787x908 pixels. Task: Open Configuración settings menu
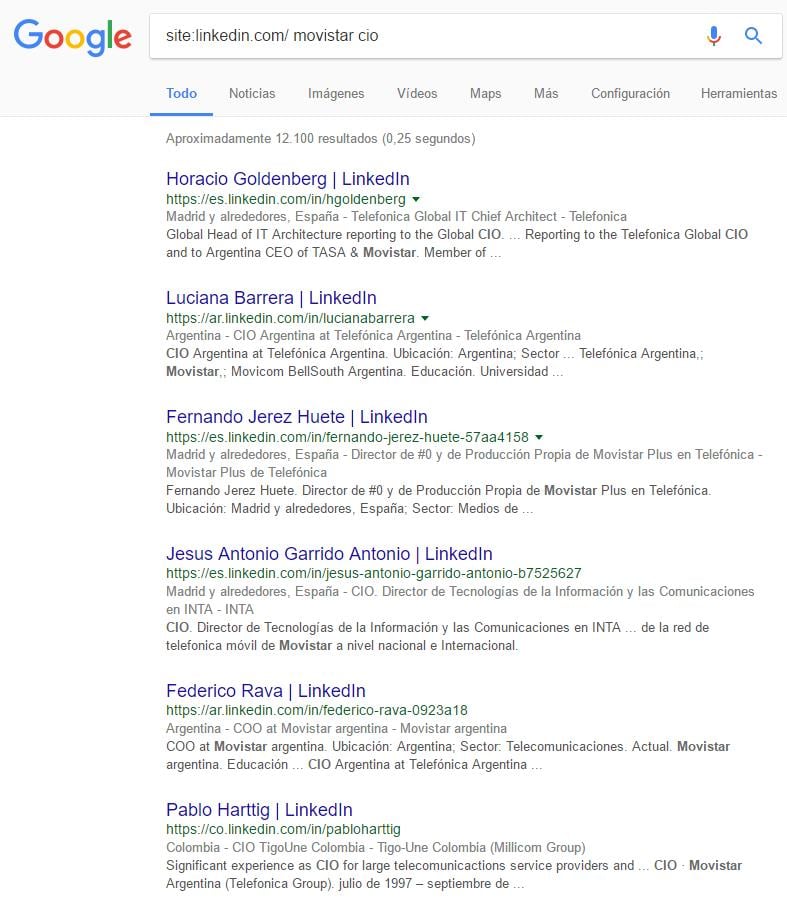tap(630, 93)
